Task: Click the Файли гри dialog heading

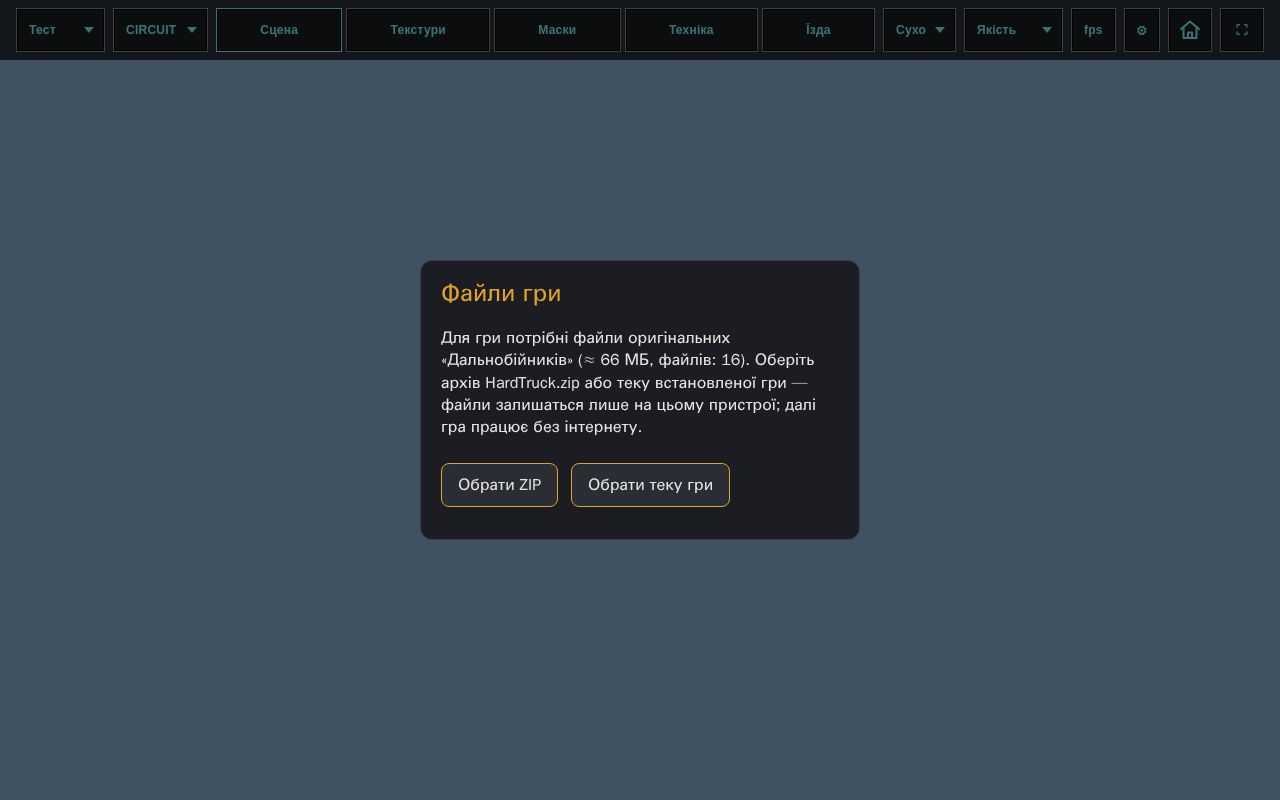Action: pyautogui.click(x=501, y=293)
